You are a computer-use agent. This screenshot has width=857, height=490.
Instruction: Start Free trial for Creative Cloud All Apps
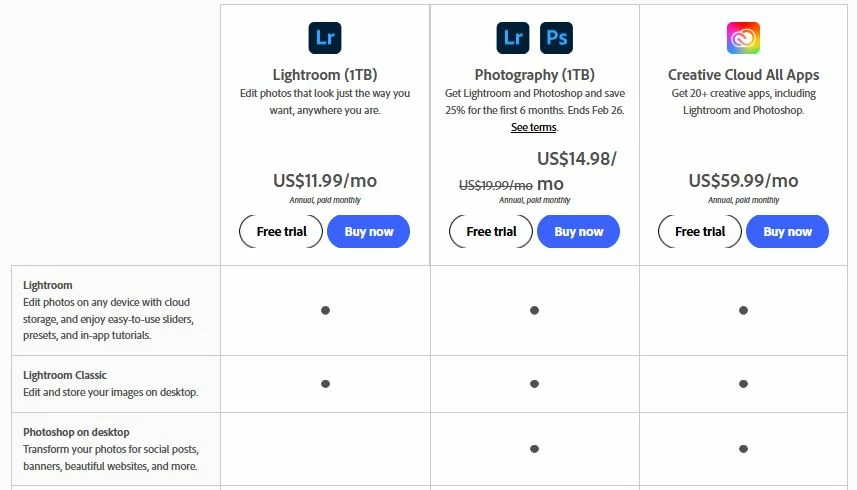click(x=700, y=232)
